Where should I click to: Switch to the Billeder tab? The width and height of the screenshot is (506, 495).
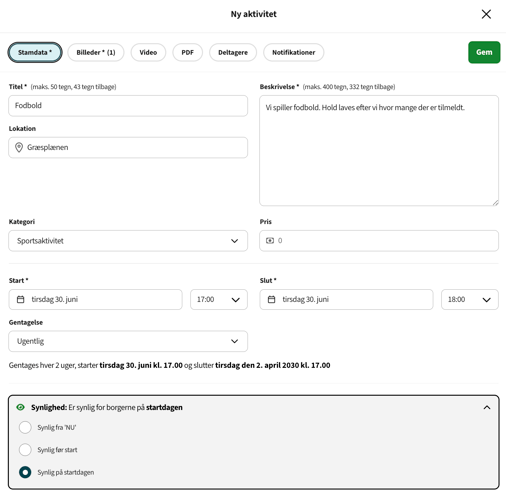(96, 52)
